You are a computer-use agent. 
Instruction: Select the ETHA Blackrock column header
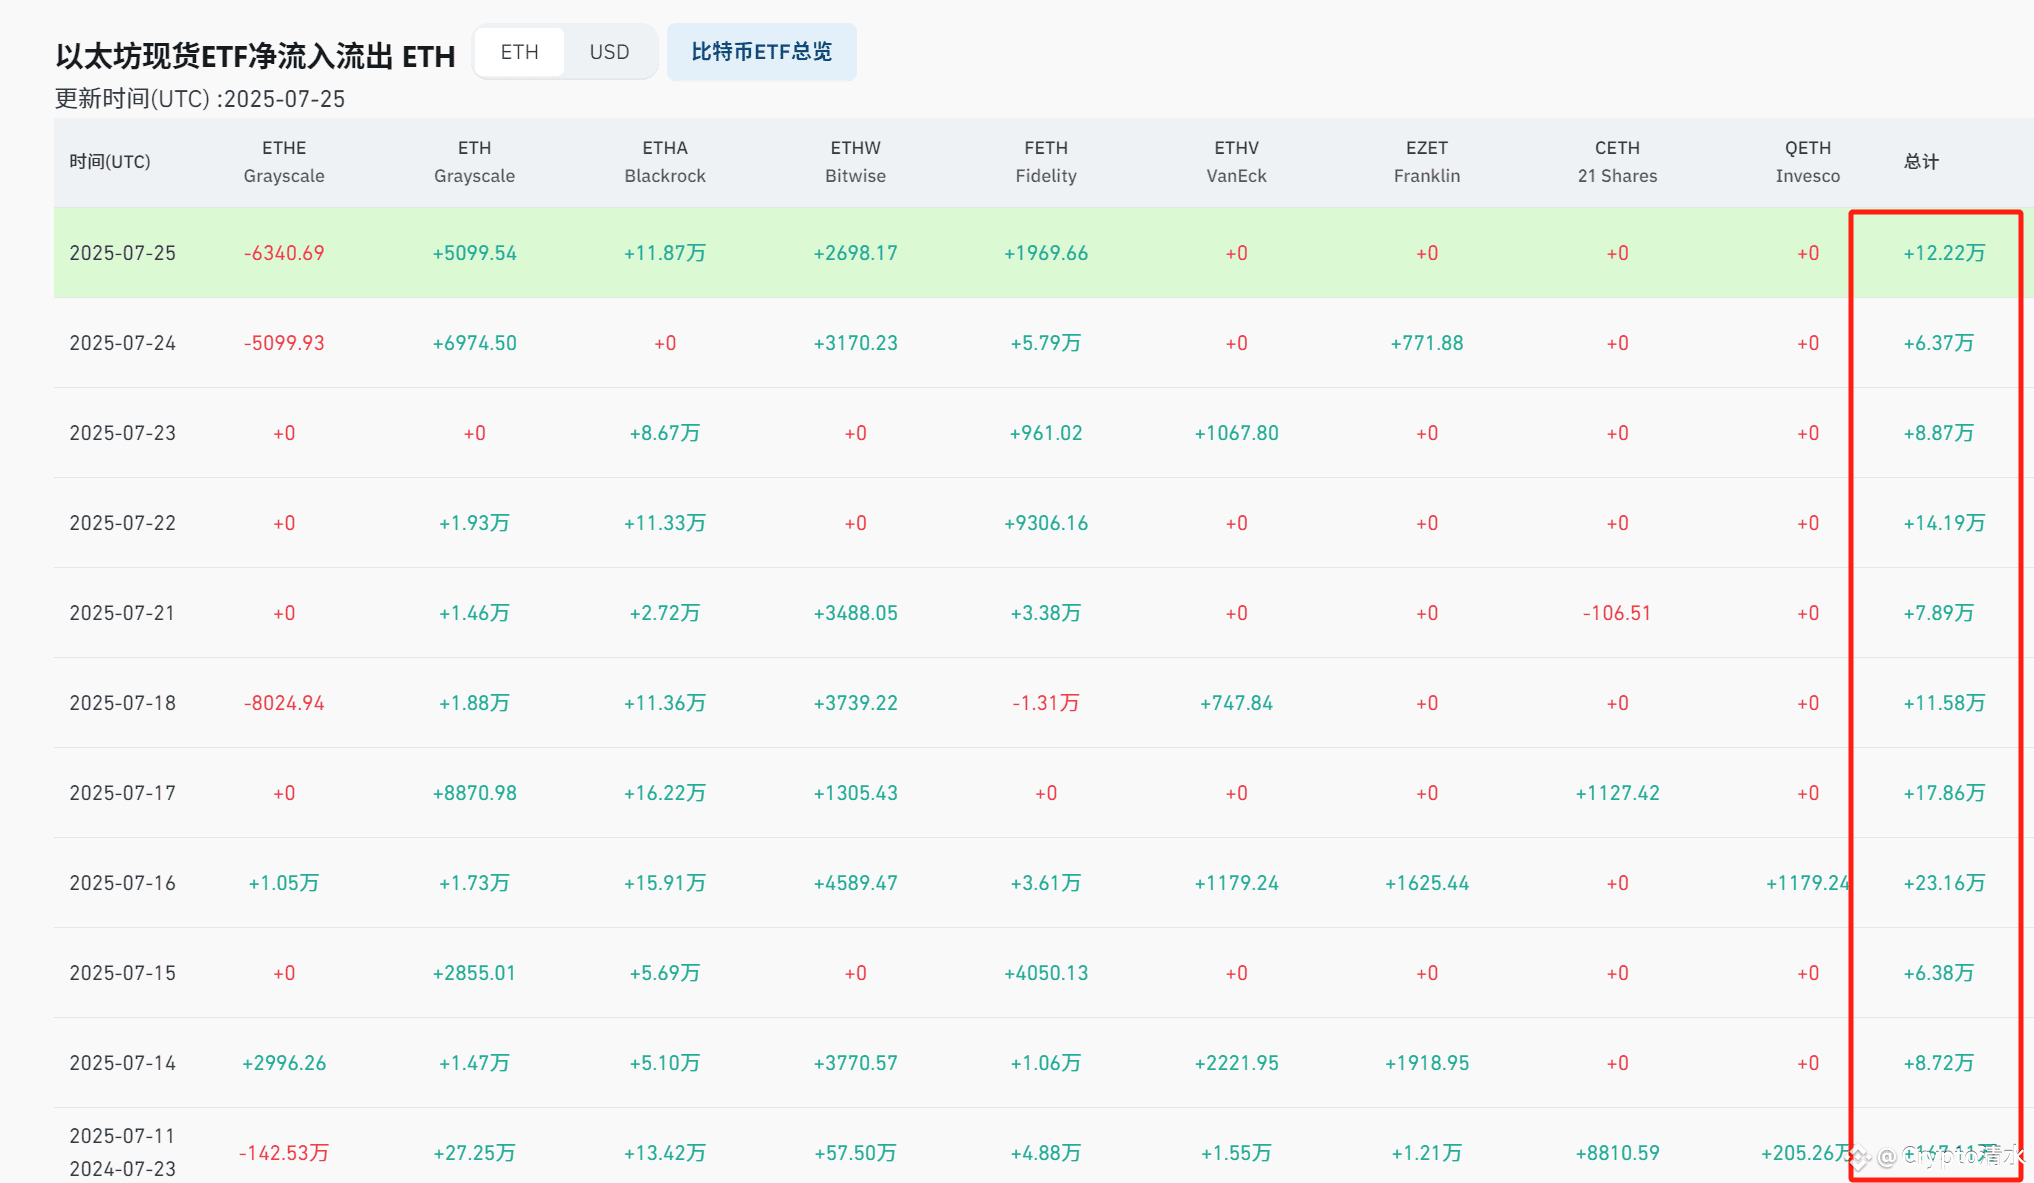click(x=665, y=162)
